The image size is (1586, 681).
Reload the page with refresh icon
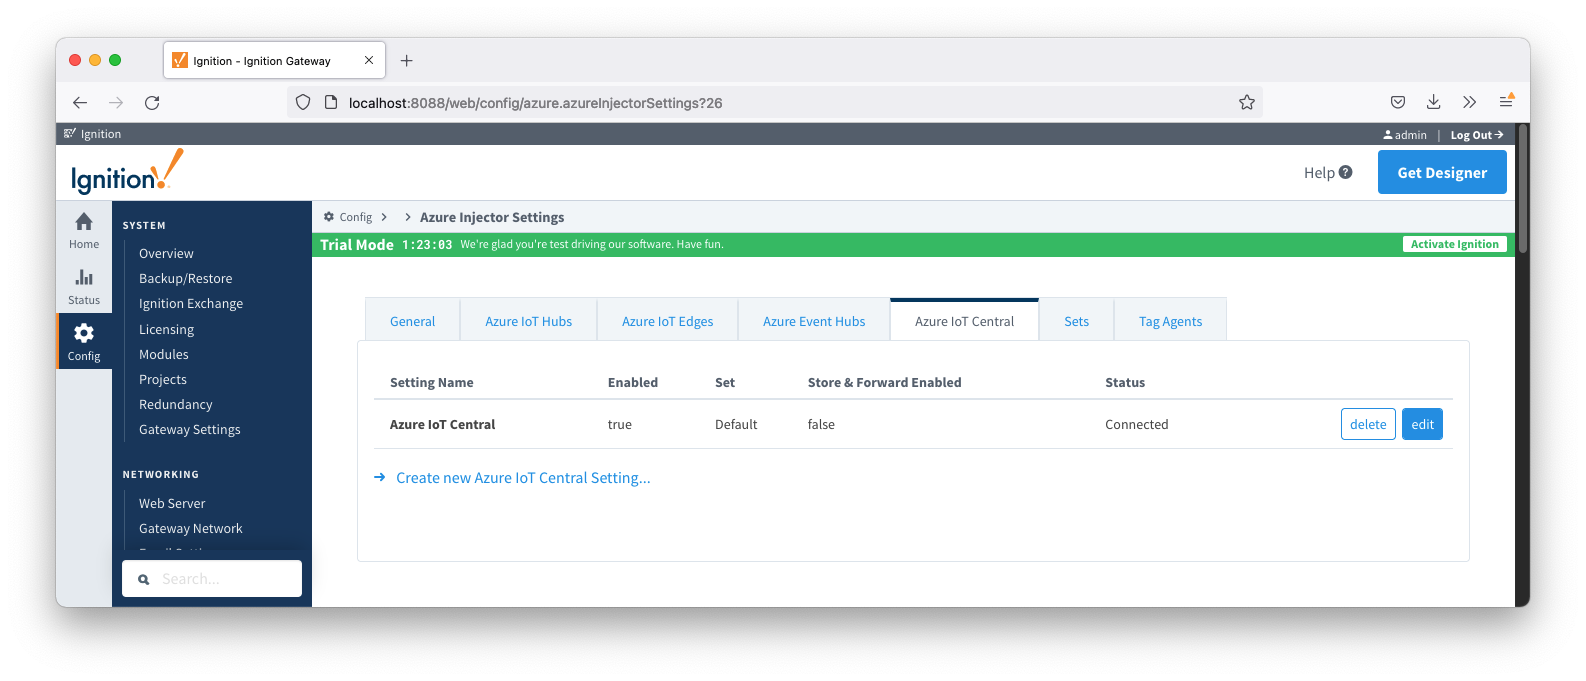click(x=152, y=102)
